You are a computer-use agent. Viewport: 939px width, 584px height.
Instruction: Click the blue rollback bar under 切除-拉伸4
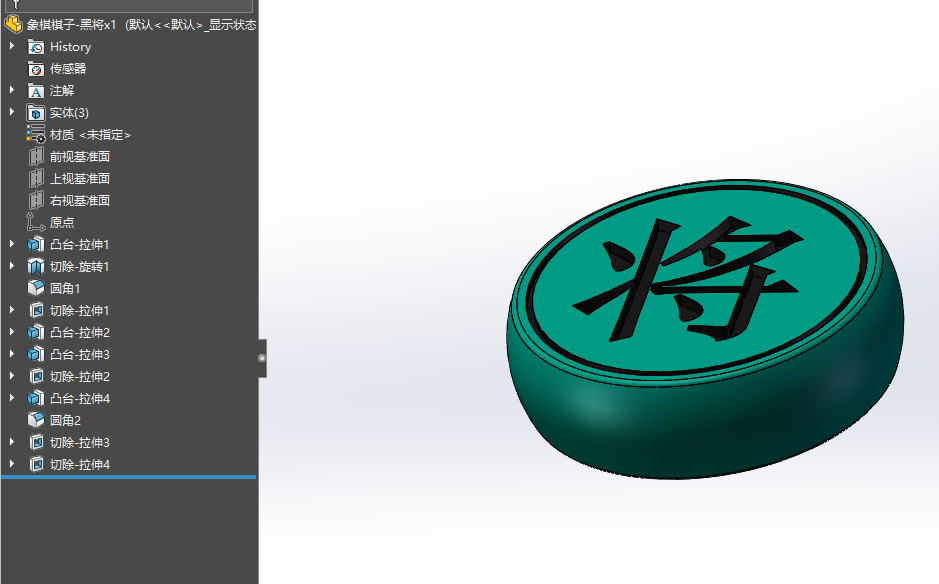point(129,477)
